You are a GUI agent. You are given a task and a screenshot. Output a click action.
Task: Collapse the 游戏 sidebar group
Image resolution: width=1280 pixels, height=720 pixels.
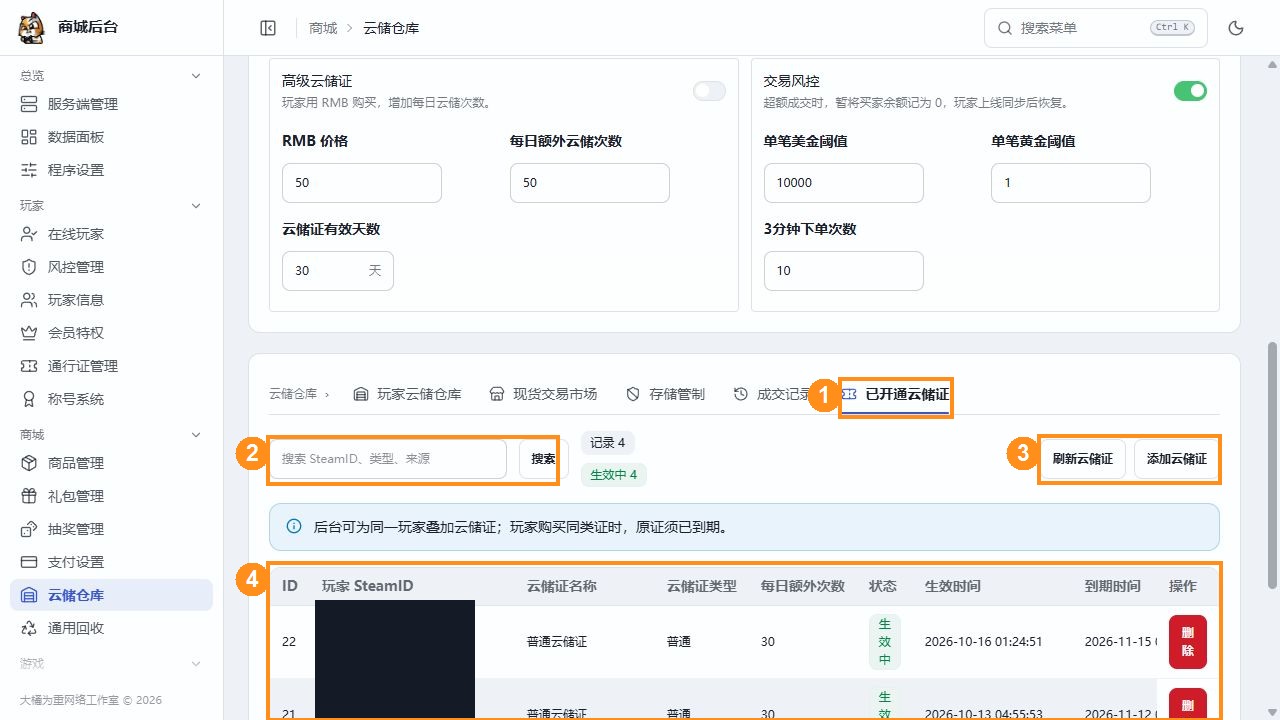pos(196,664)
